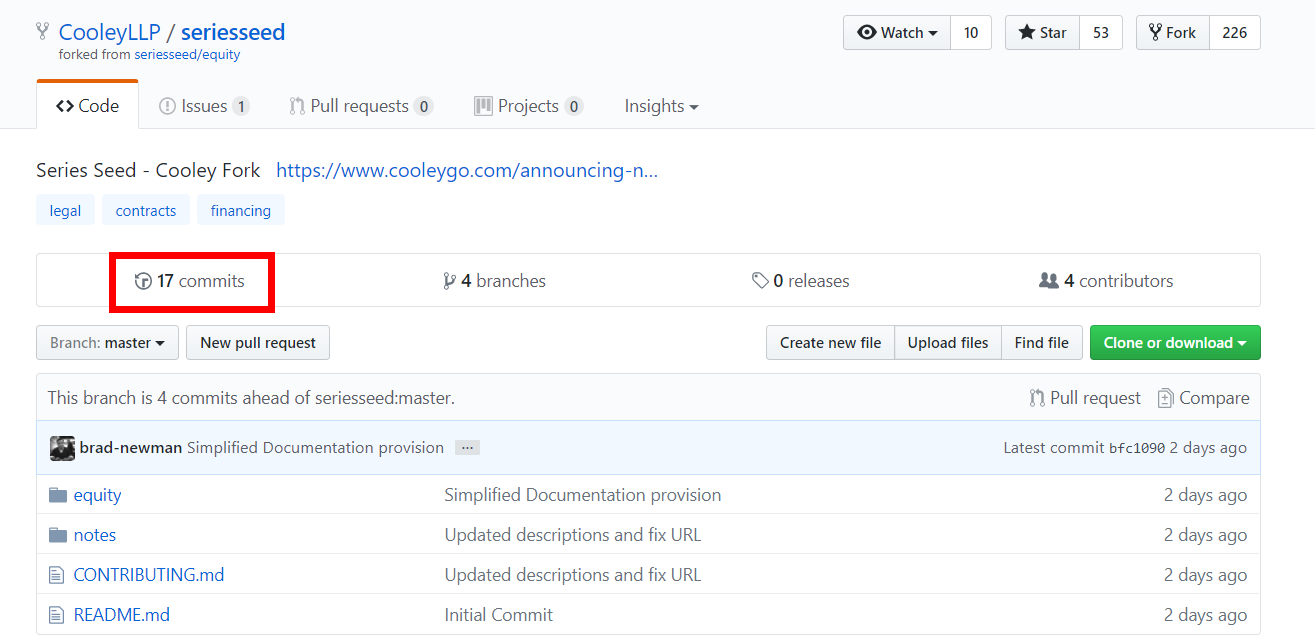Click brad-newman's avatar thumbnail

coord(62,448)
